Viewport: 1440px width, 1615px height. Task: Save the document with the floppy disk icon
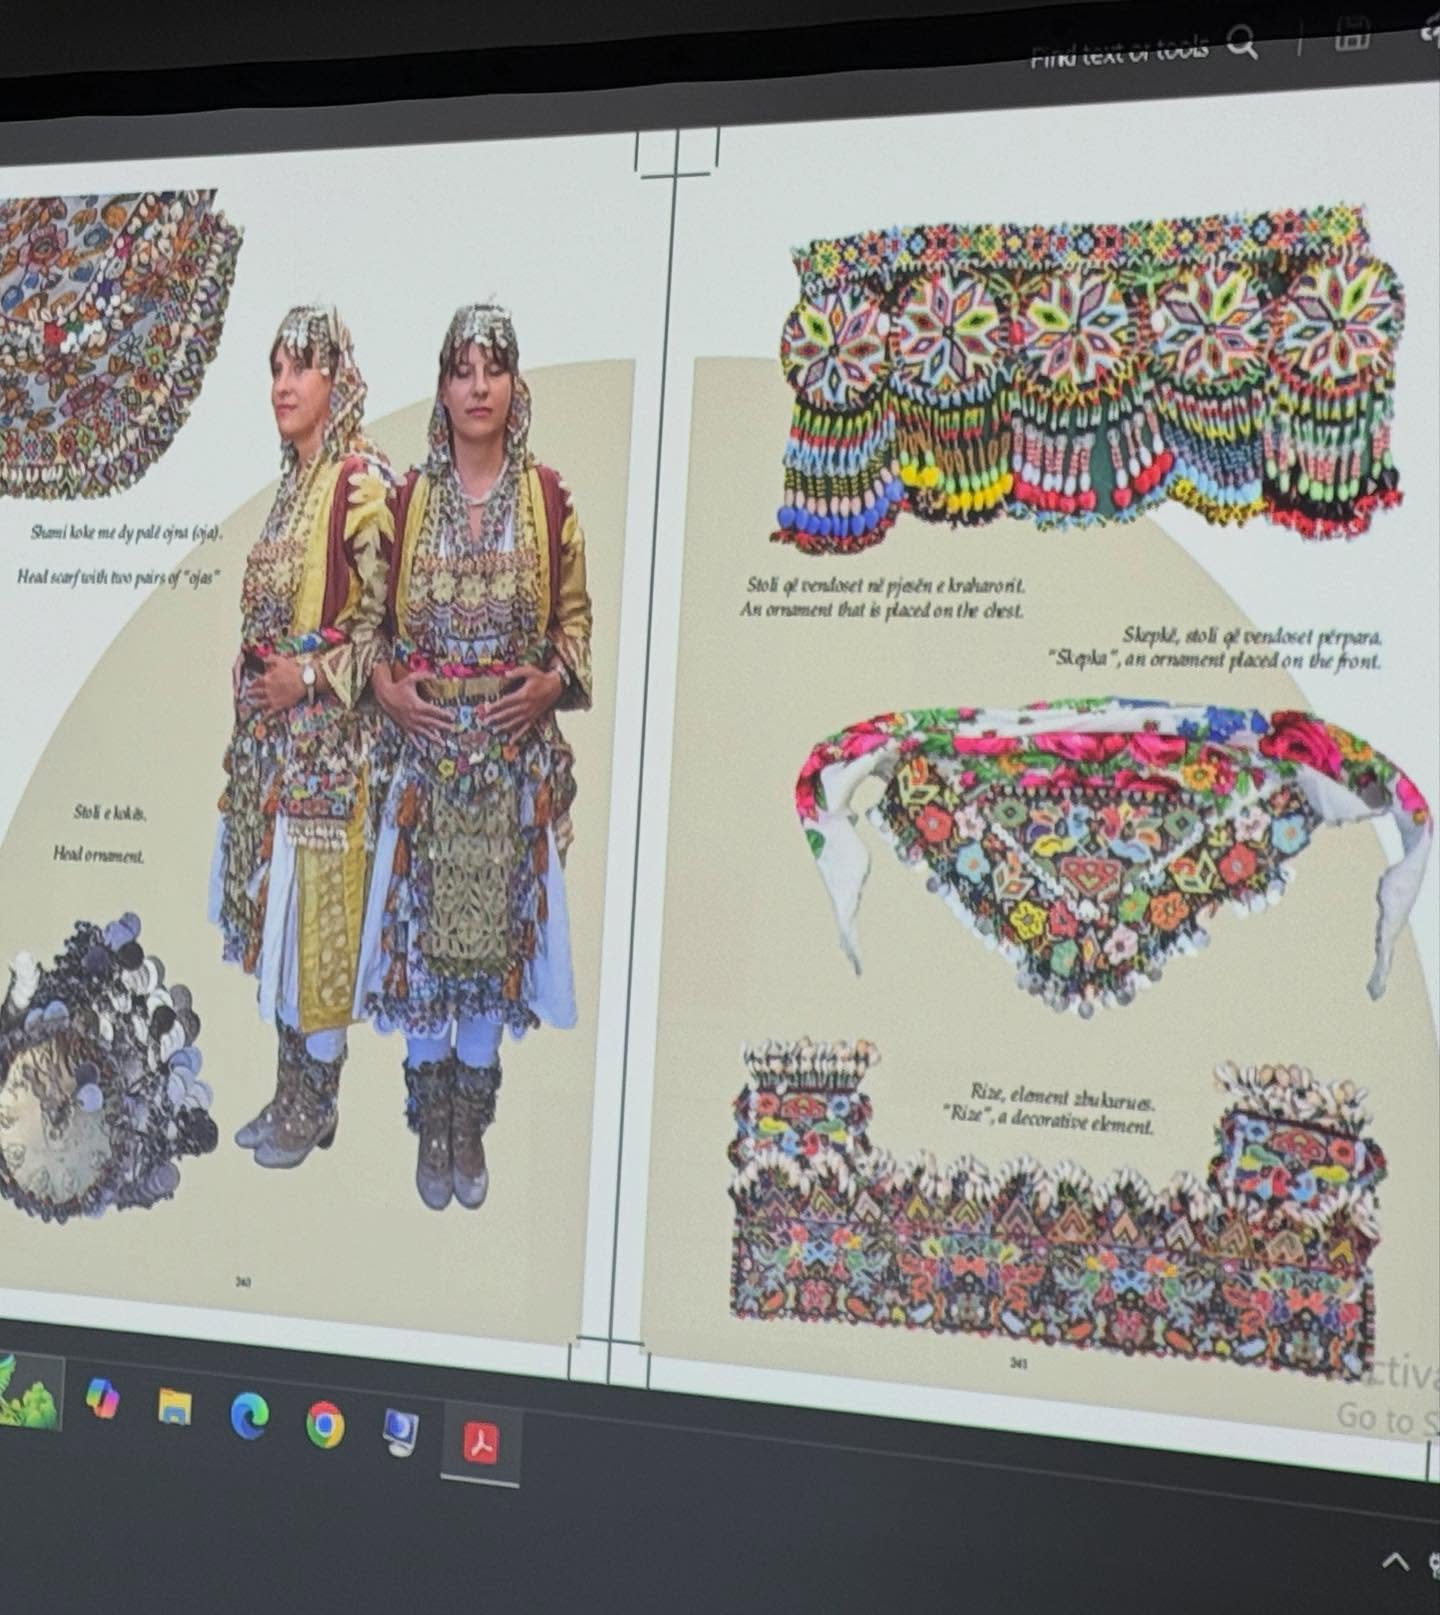tap(1352, 32)
